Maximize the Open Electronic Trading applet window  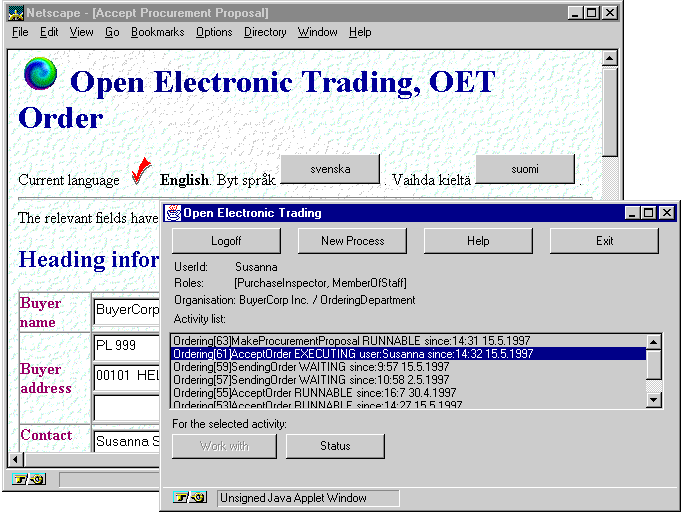pyautogui.click(x=649, y=213)
